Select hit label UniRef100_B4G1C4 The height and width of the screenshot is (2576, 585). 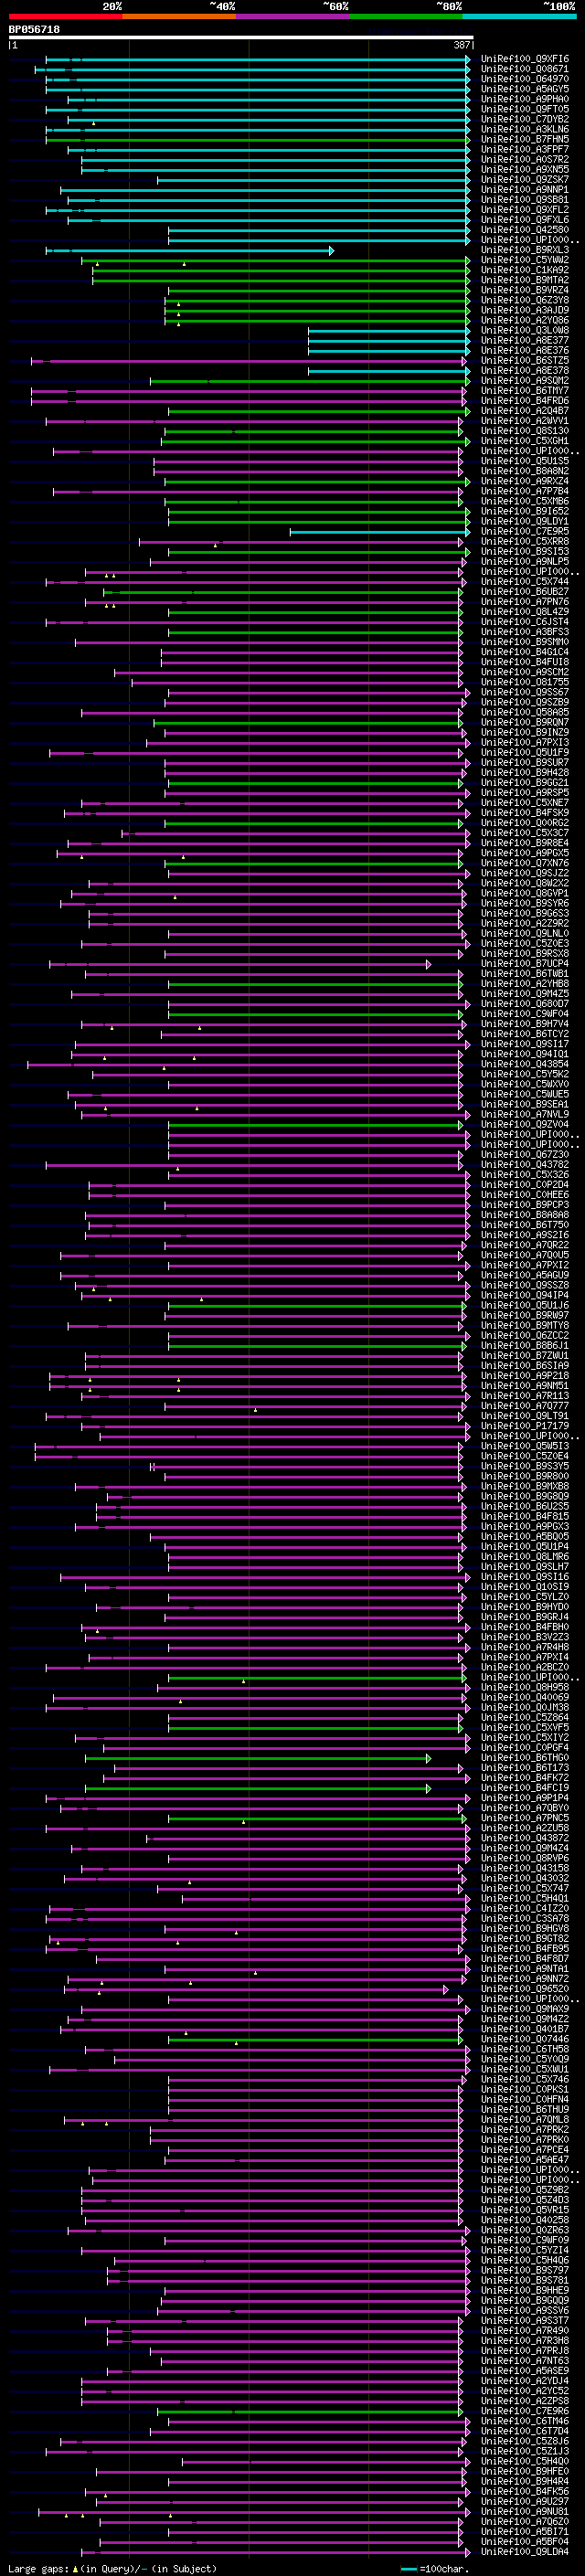525,652
